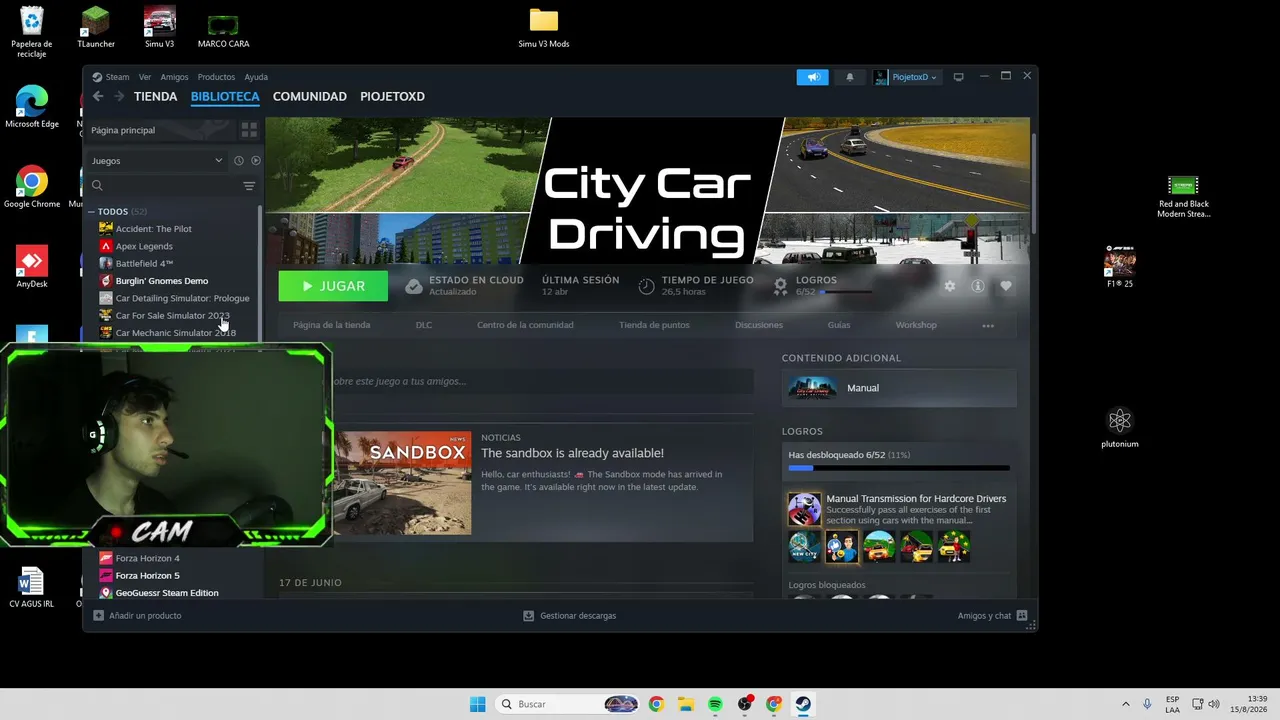Screen dimensions: 1280x720
Task: Click the Steam taskbar icon
Action: (x=803, y=704)
